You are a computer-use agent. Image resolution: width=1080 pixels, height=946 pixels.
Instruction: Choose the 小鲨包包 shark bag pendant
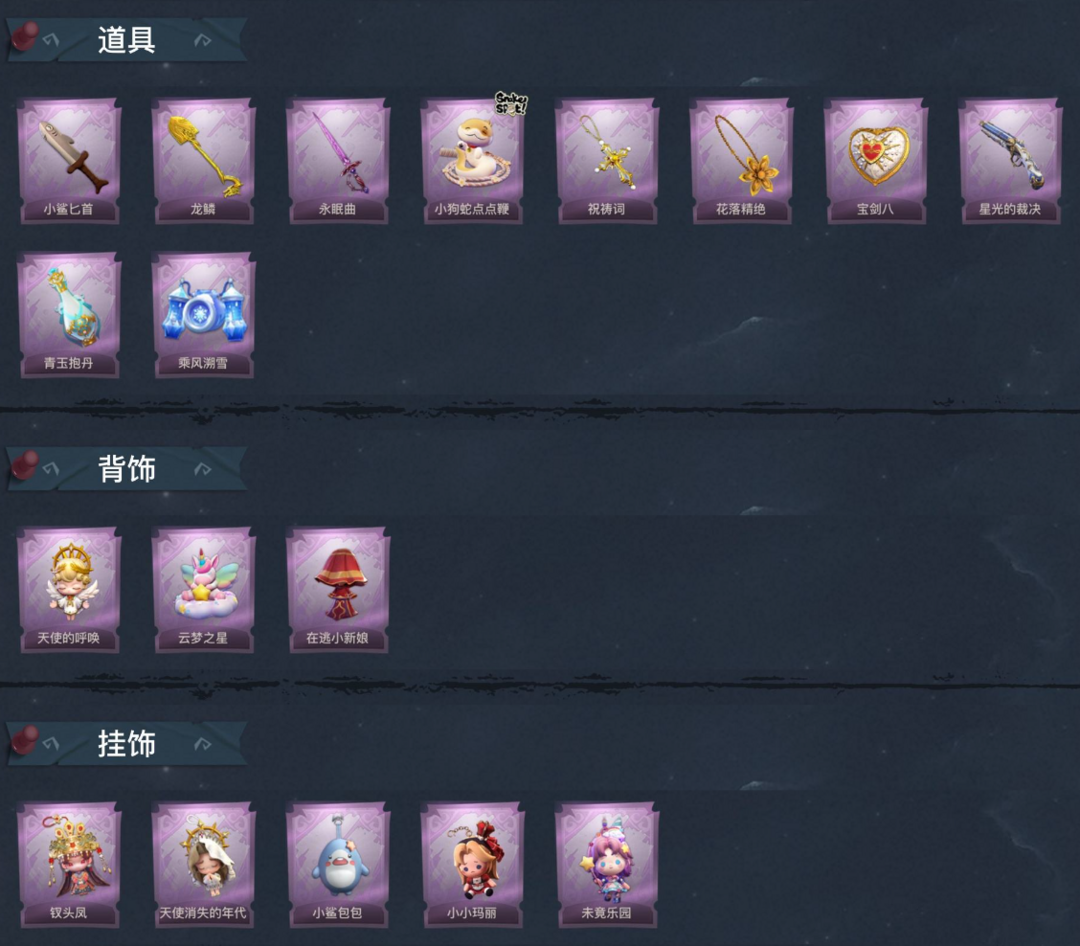pyautogui.click(x=338, y=865)
